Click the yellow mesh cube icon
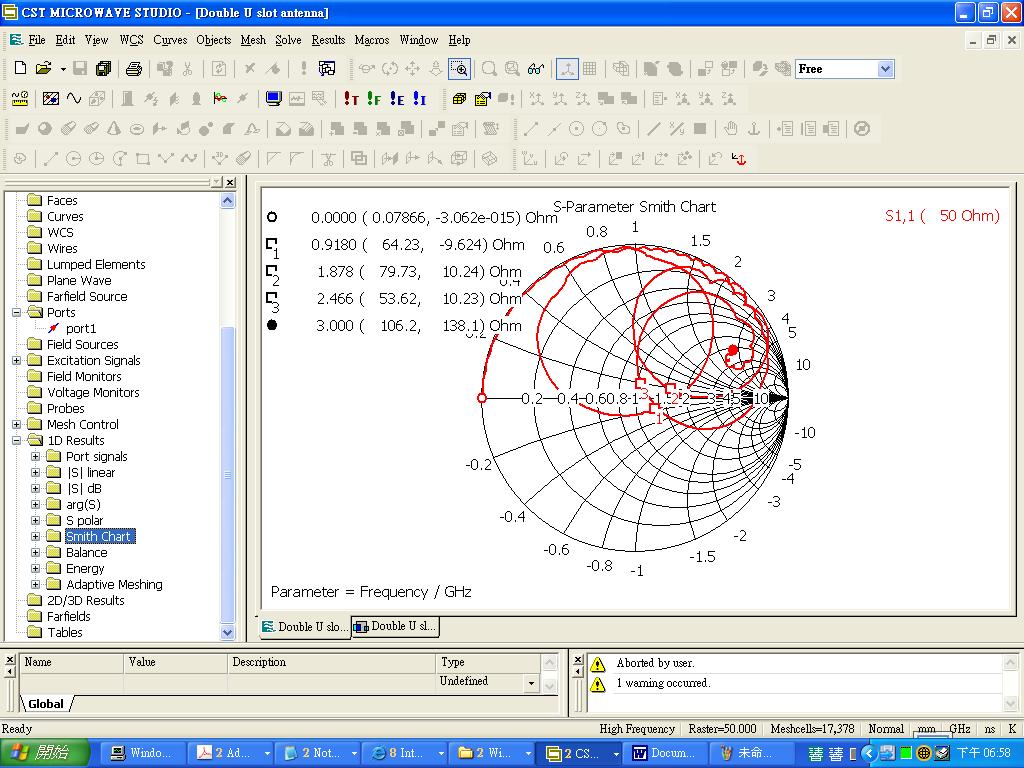The image size is (1024, 768). click(x=459, y=99)
